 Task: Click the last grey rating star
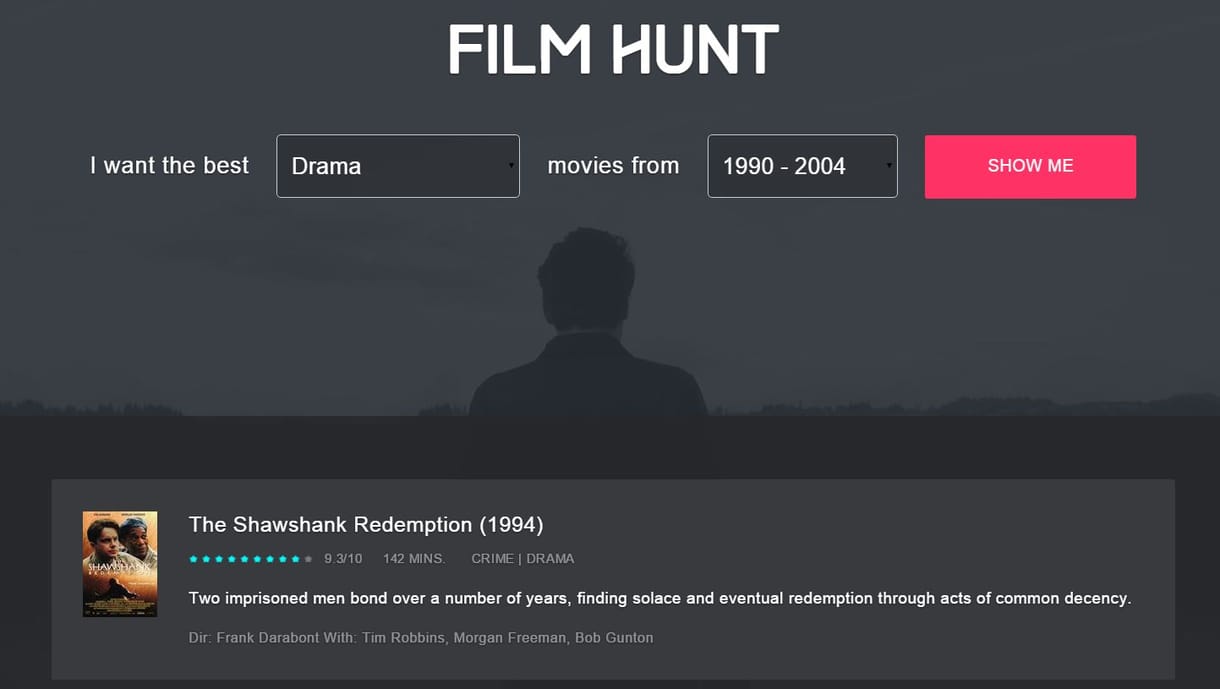pos(308,559)
